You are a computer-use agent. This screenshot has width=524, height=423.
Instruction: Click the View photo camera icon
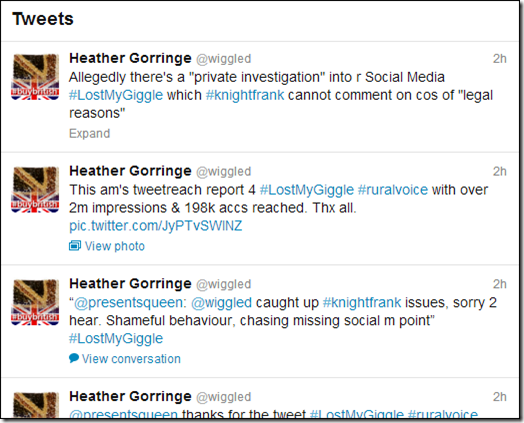tap(75, 246)
